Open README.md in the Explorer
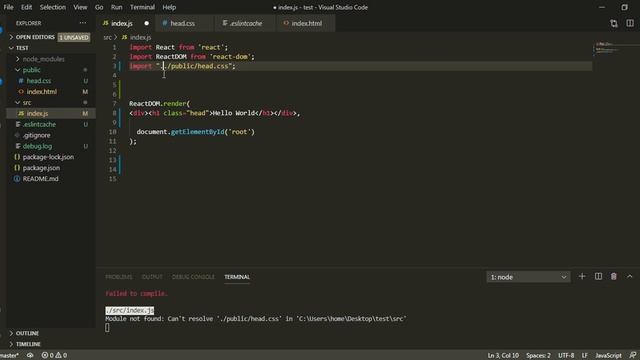640x360 pixels. 40,179
